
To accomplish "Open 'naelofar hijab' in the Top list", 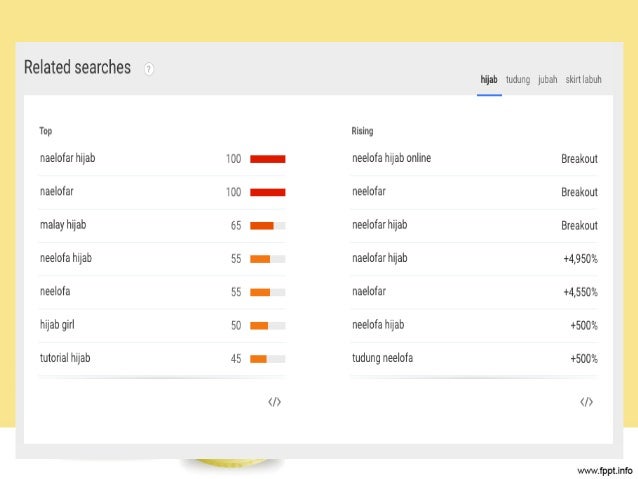I will 68,158.
